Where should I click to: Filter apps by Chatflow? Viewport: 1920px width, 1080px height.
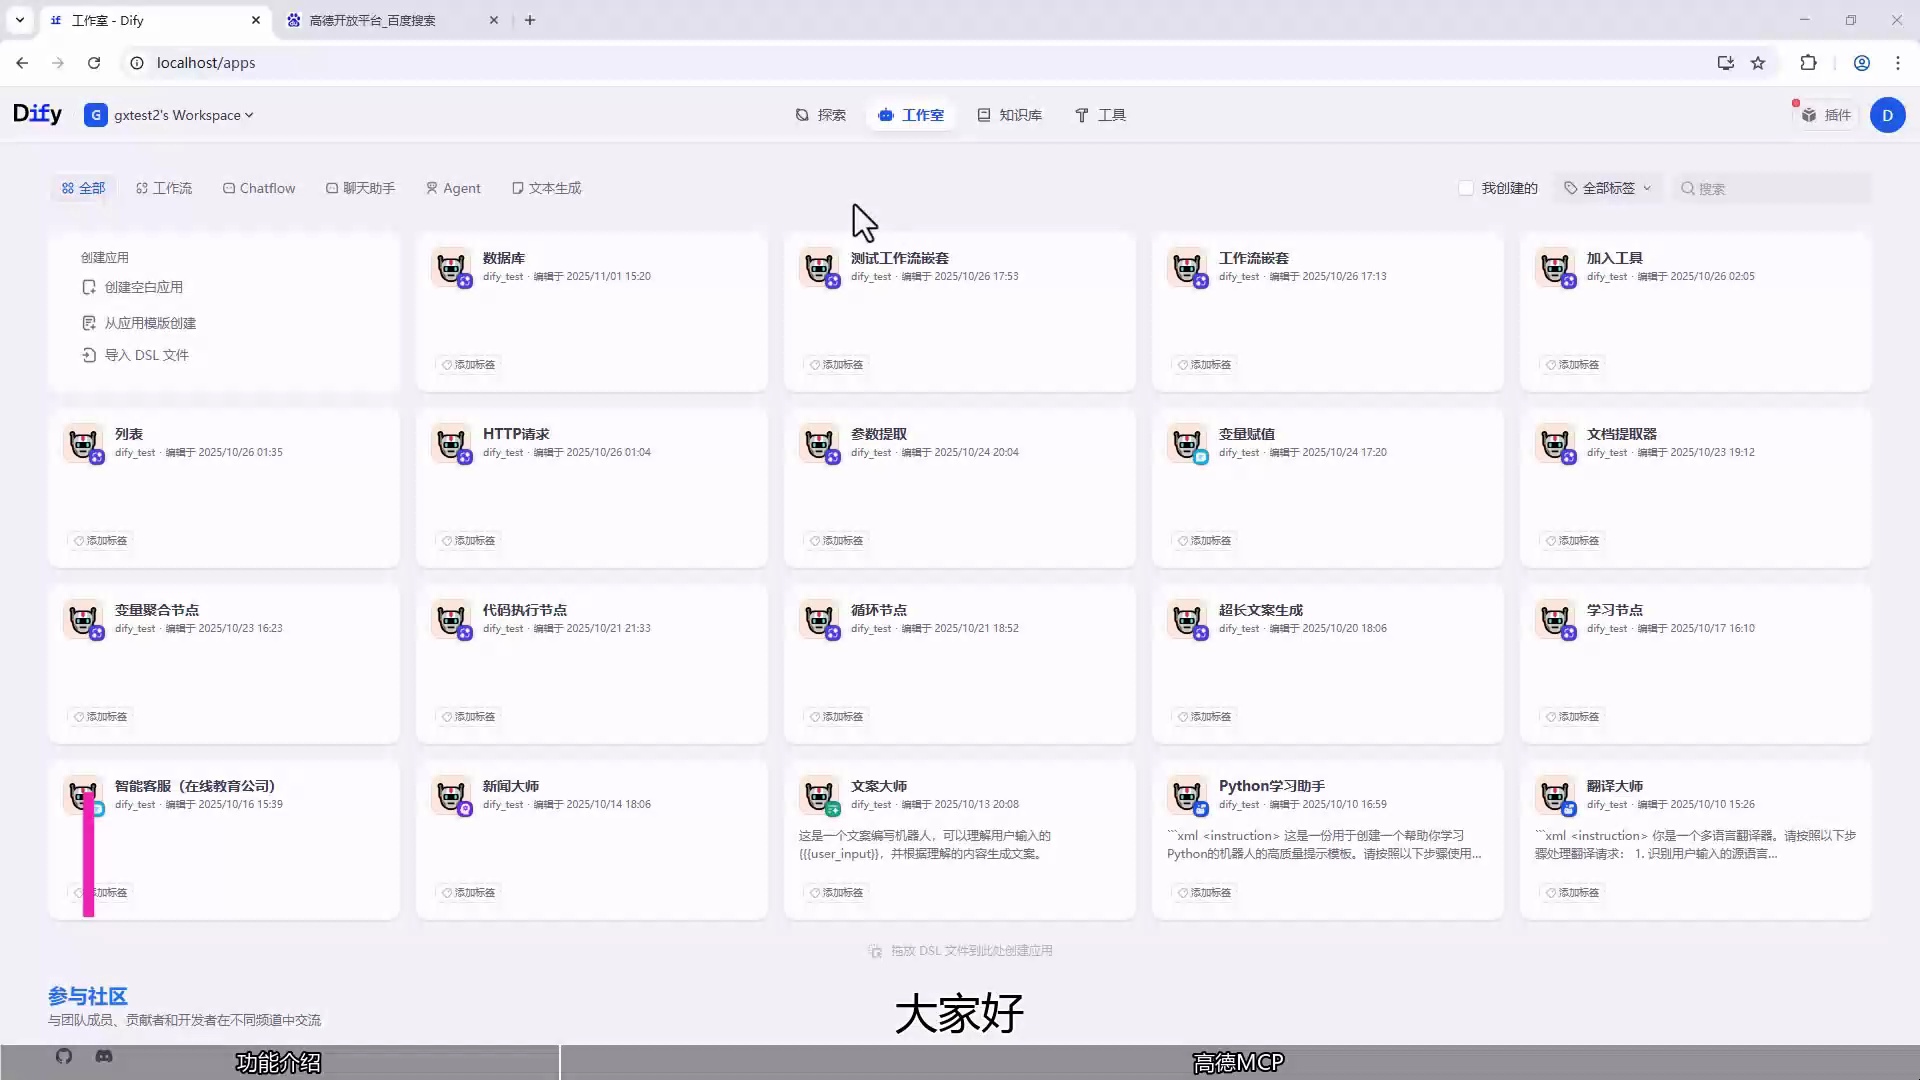[x=259, y=188]
